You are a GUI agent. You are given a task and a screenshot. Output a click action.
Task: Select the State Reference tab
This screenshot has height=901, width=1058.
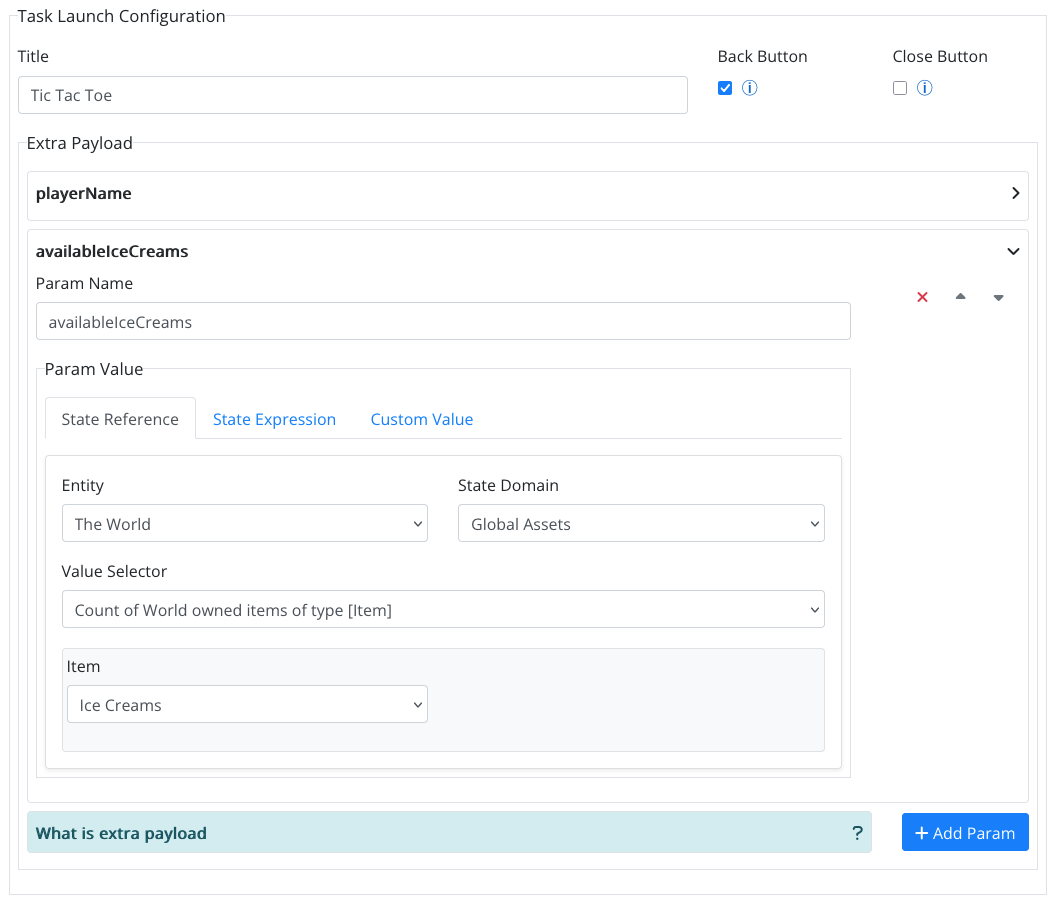[x=120, y=420]
